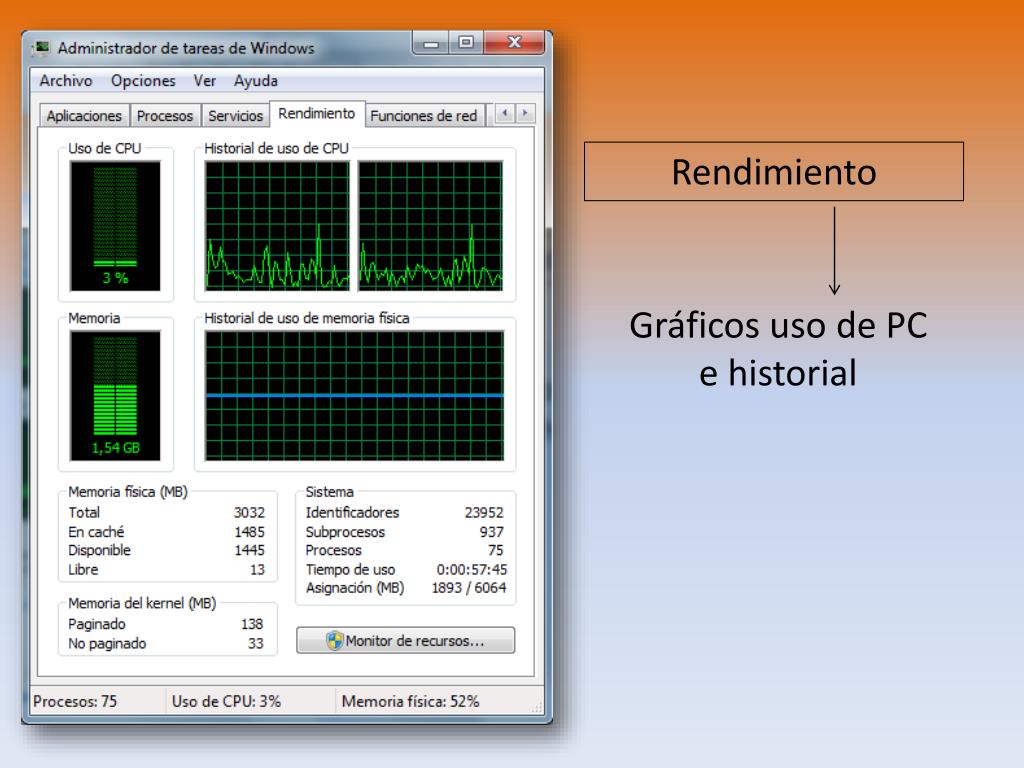Click the Uso de CPU 3 % gauge
This screenshot has width=1024, height=768.
116,225
